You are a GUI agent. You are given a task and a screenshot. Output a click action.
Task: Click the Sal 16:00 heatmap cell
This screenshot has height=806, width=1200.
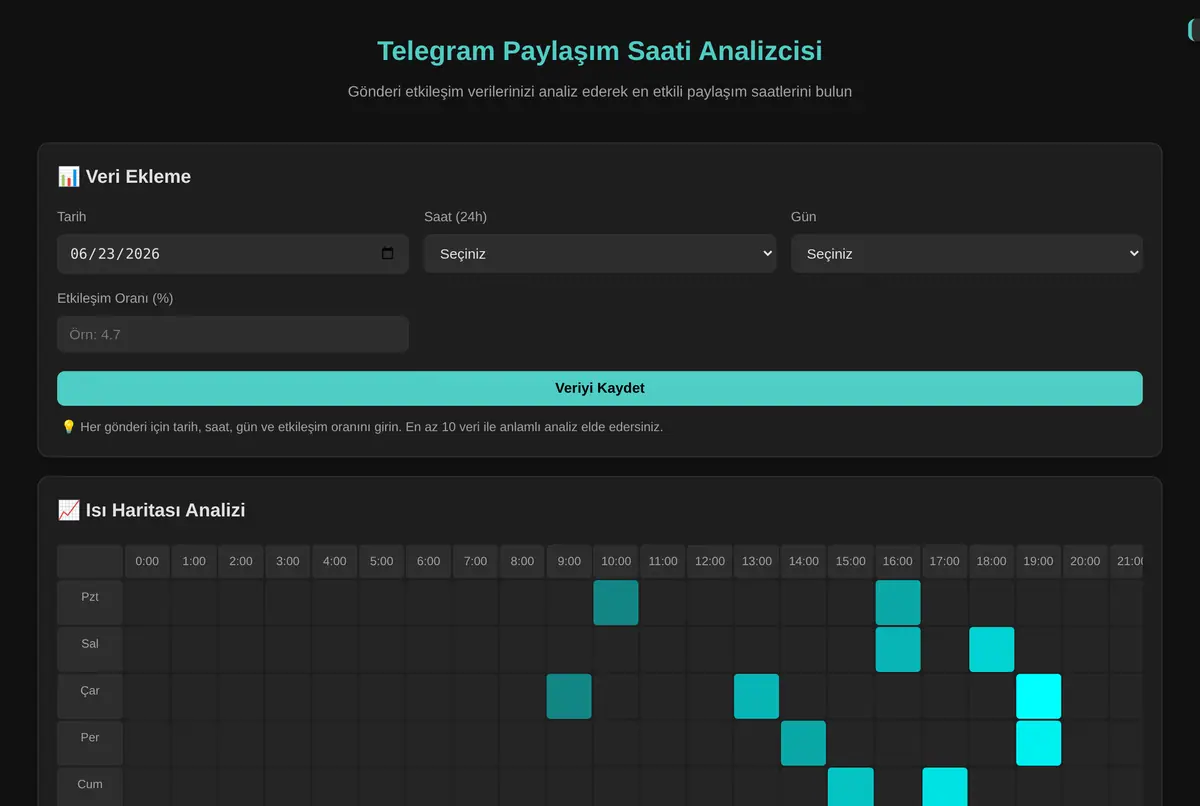point(898,650)
